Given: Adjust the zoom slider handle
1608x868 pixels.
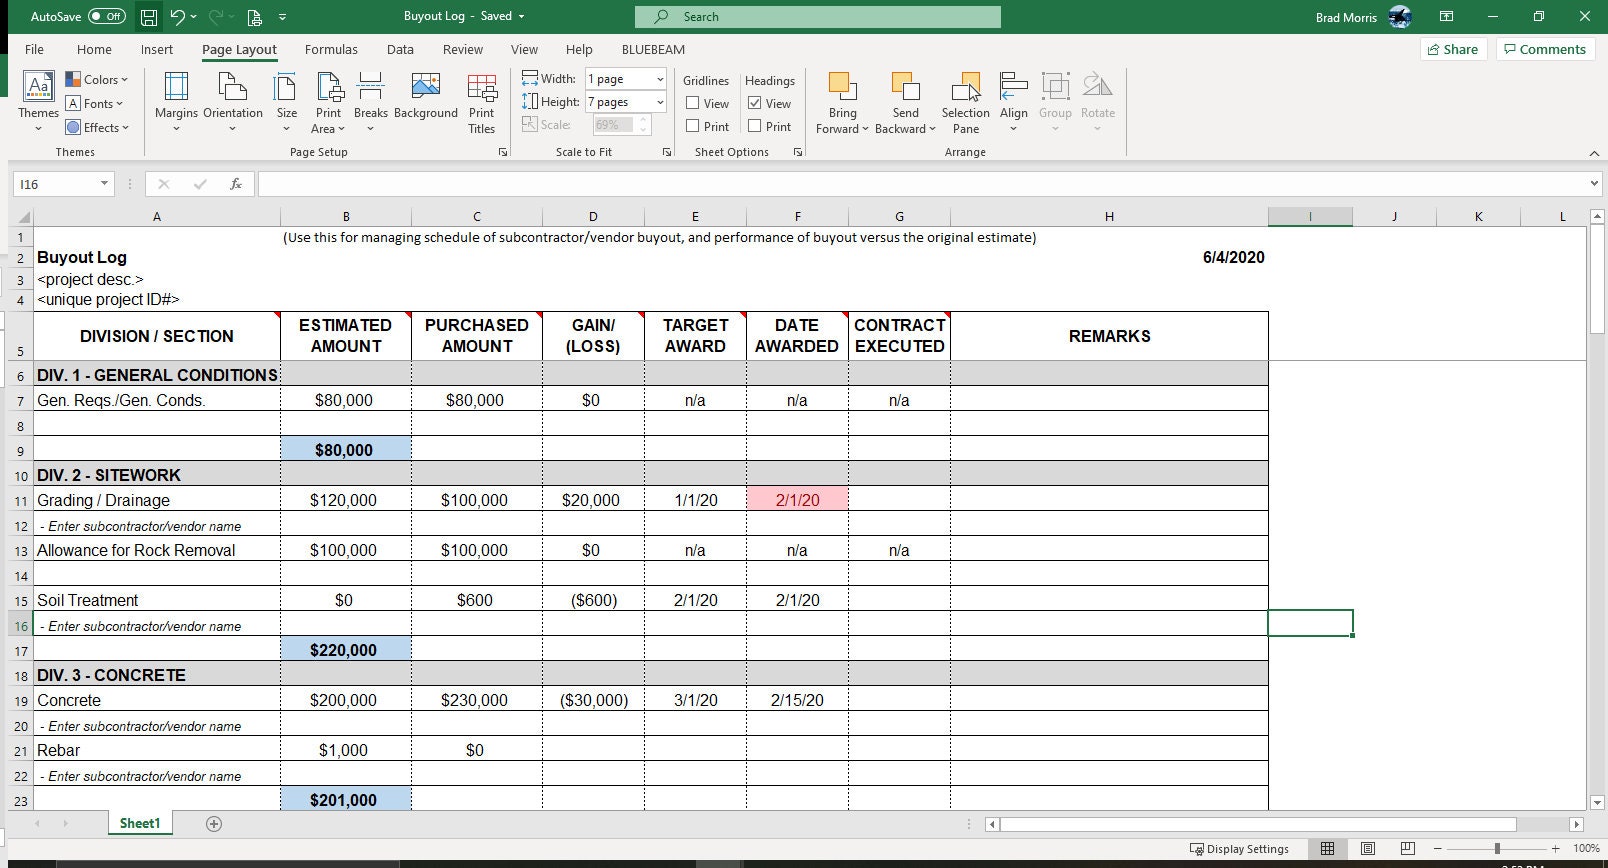Looking at the screenshot, I should point(1497,849).
